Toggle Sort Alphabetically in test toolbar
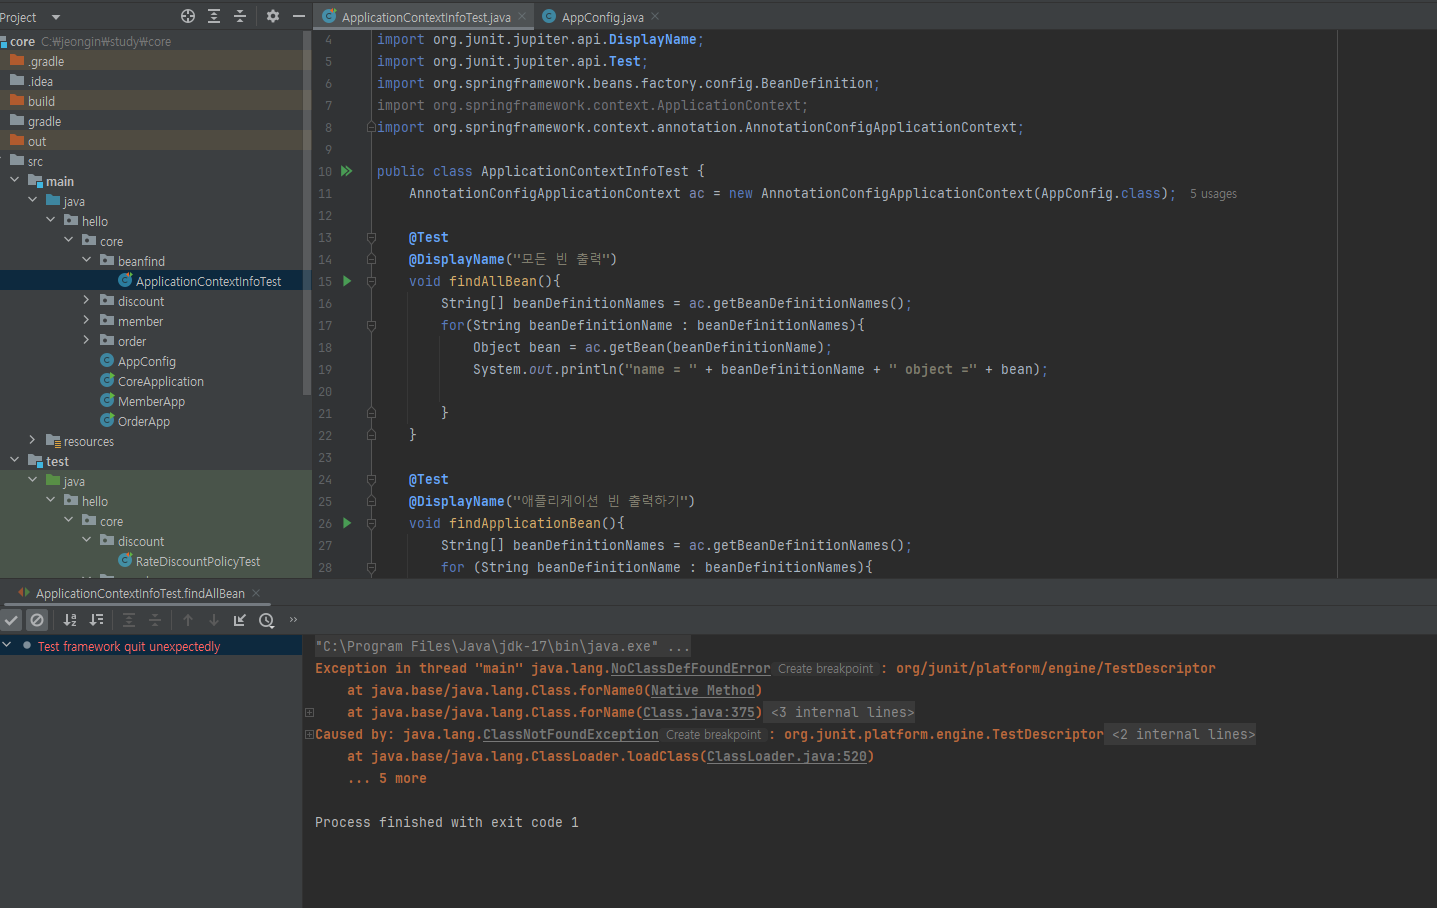This screenshot has width=1437, height=908. click(70, 620)
